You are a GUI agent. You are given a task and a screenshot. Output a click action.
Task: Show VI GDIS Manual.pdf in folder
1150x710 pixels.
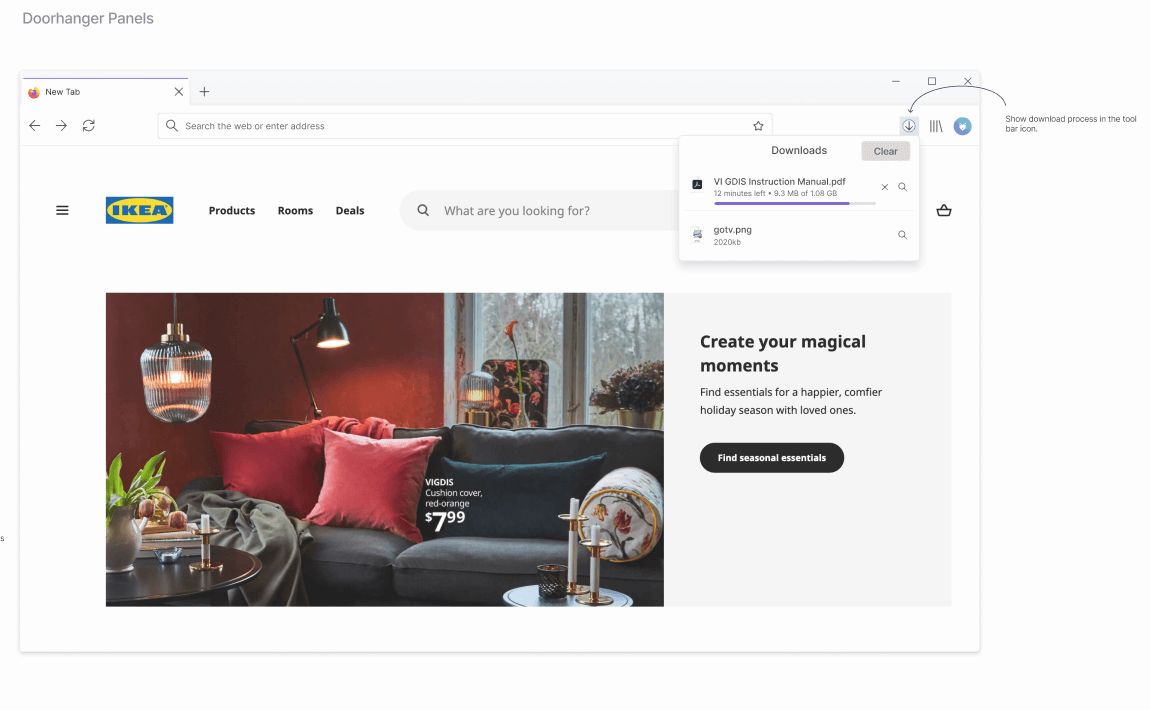[902, 187]
